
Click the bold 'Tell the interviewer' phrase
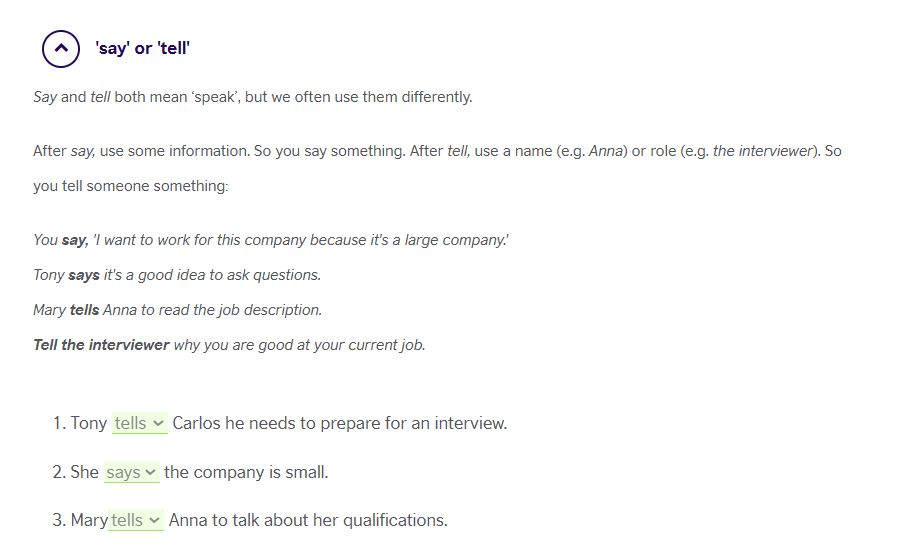point(101,345)
